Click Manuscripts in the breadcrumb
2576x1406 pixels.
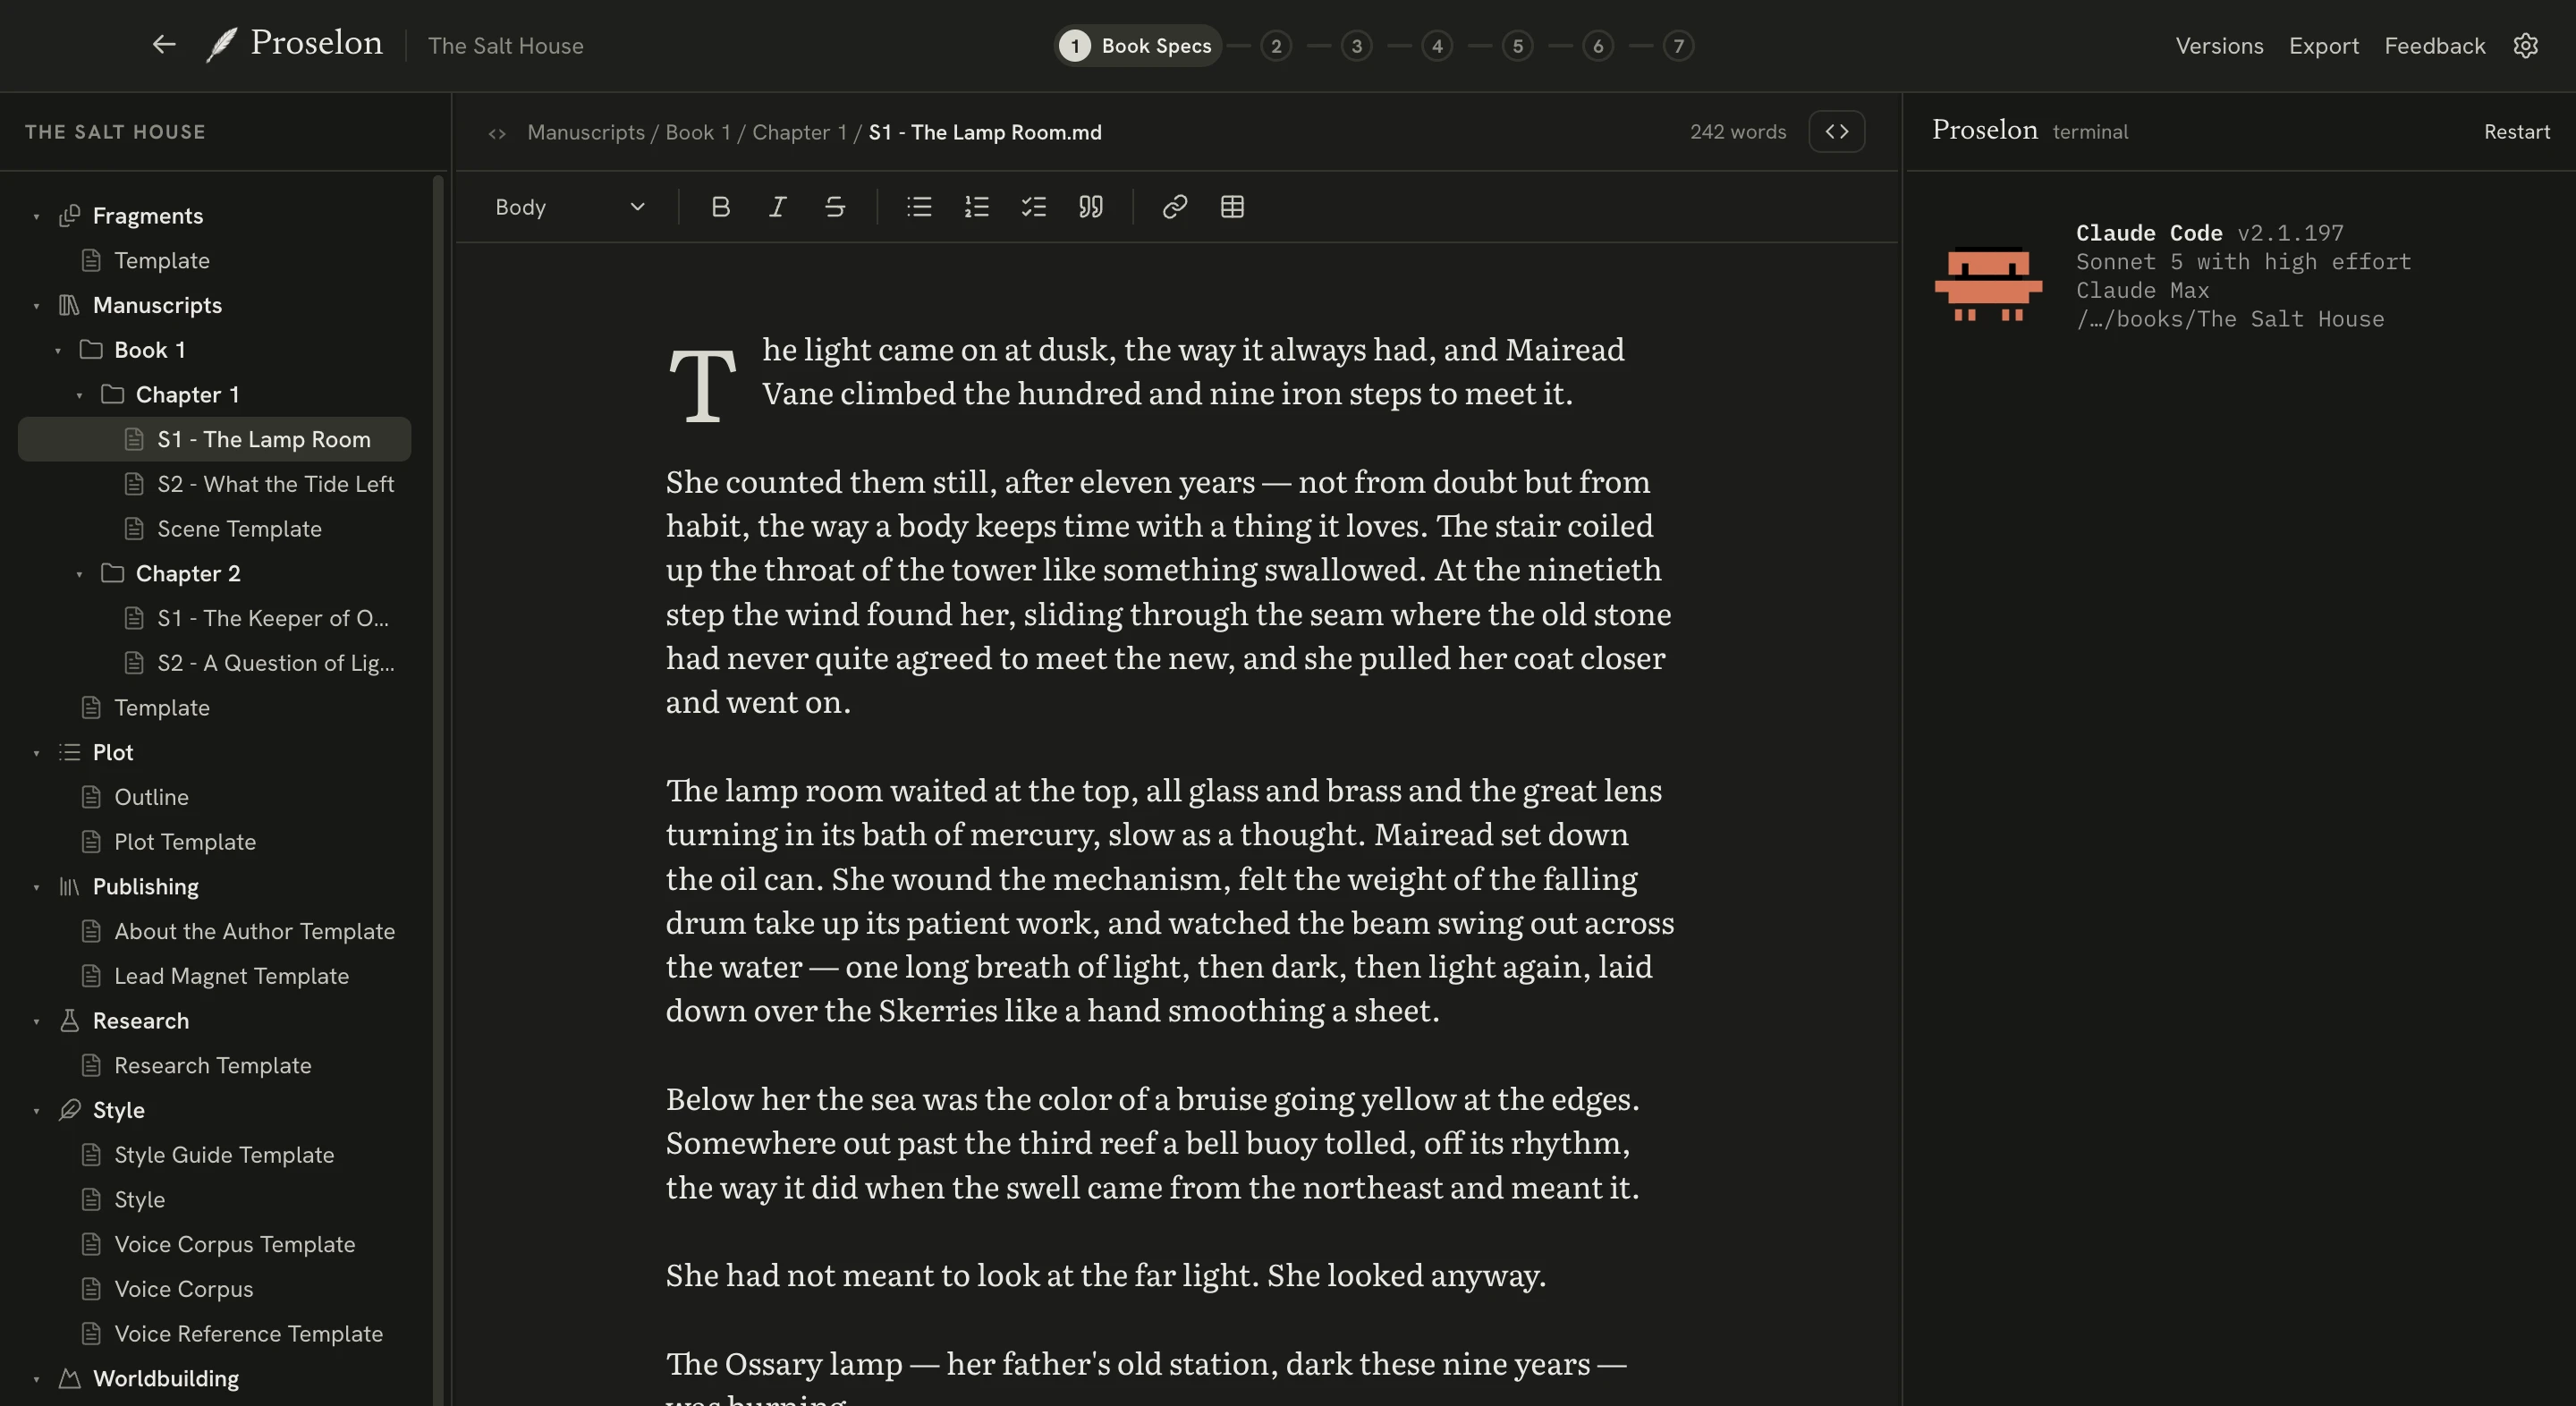point(586,132)
